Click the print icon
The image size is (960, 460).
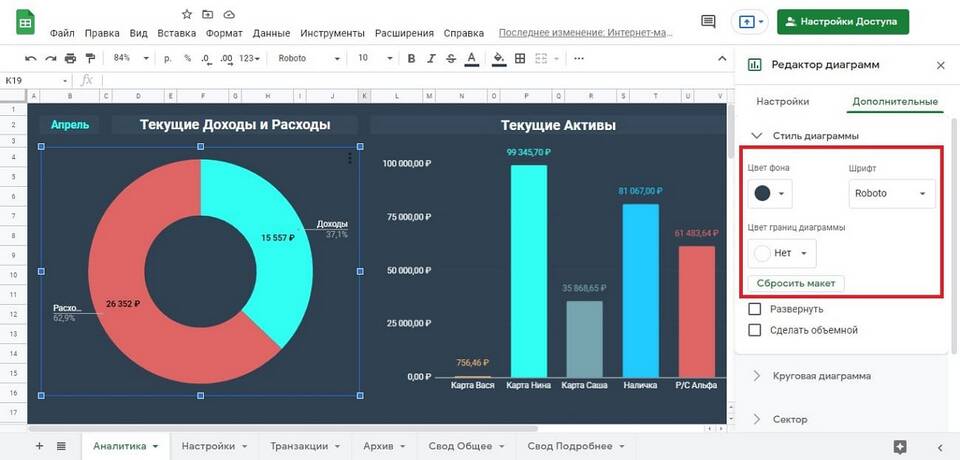[x=70, y=58]
